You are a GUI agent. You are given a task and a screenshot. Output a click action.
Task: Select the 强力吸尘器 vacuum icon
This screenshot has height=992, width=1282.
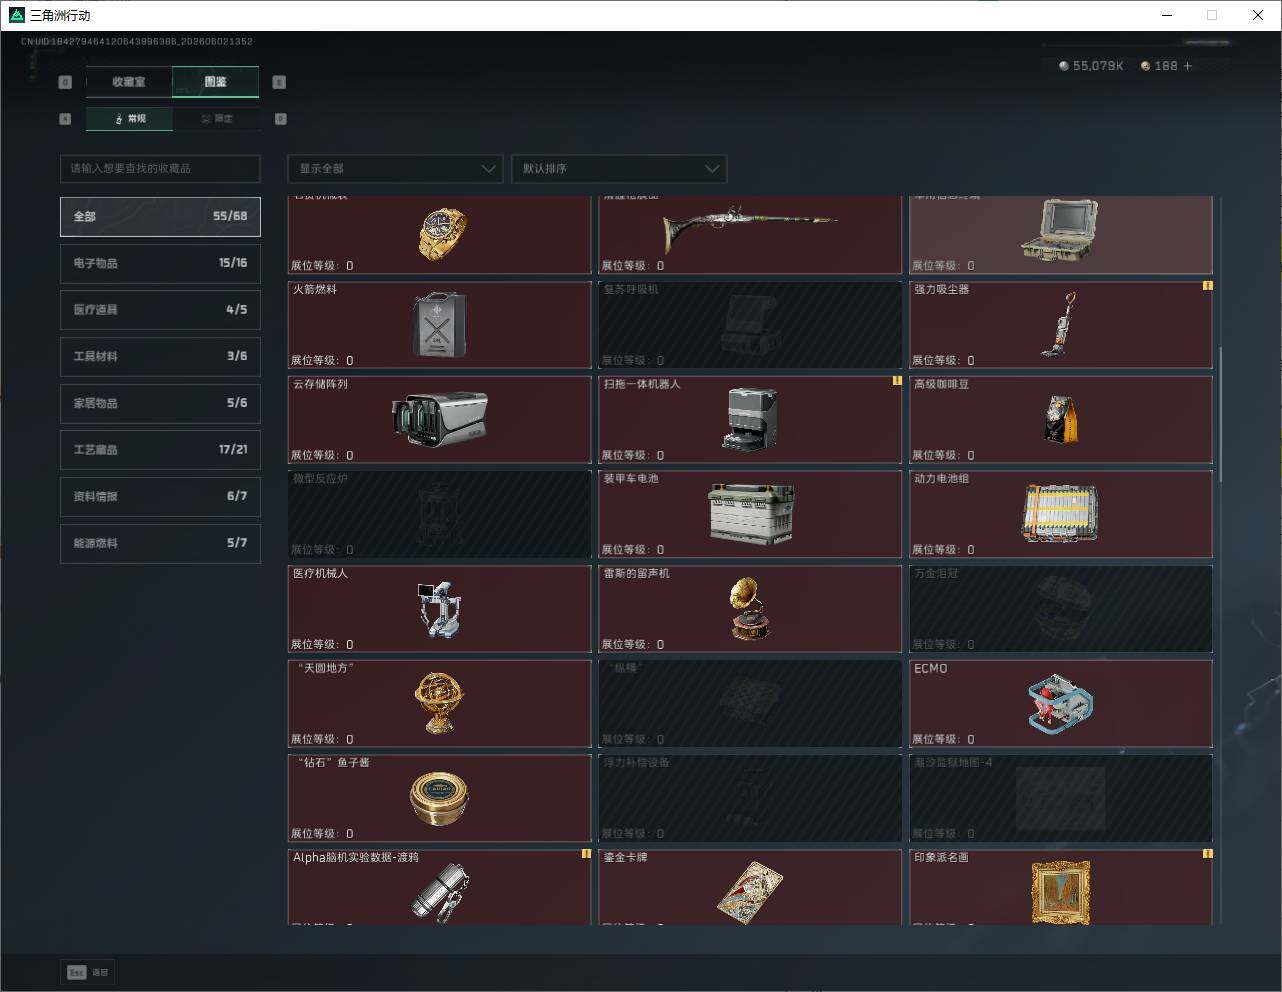(1059, 325)
